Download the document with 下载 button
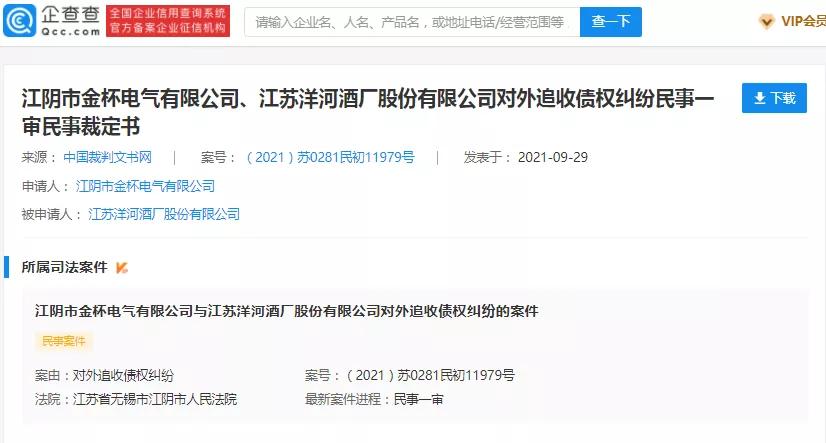The width and height of the screenshot is (826, 443). 774,98
